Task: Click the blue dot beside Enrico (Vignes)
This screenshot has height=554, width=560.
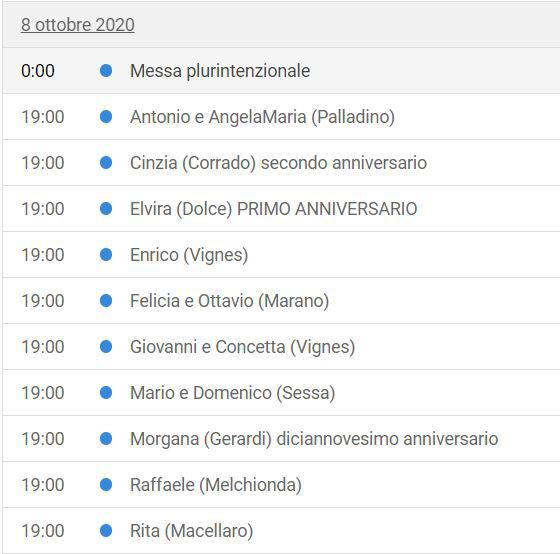Action: pos(106,255)
